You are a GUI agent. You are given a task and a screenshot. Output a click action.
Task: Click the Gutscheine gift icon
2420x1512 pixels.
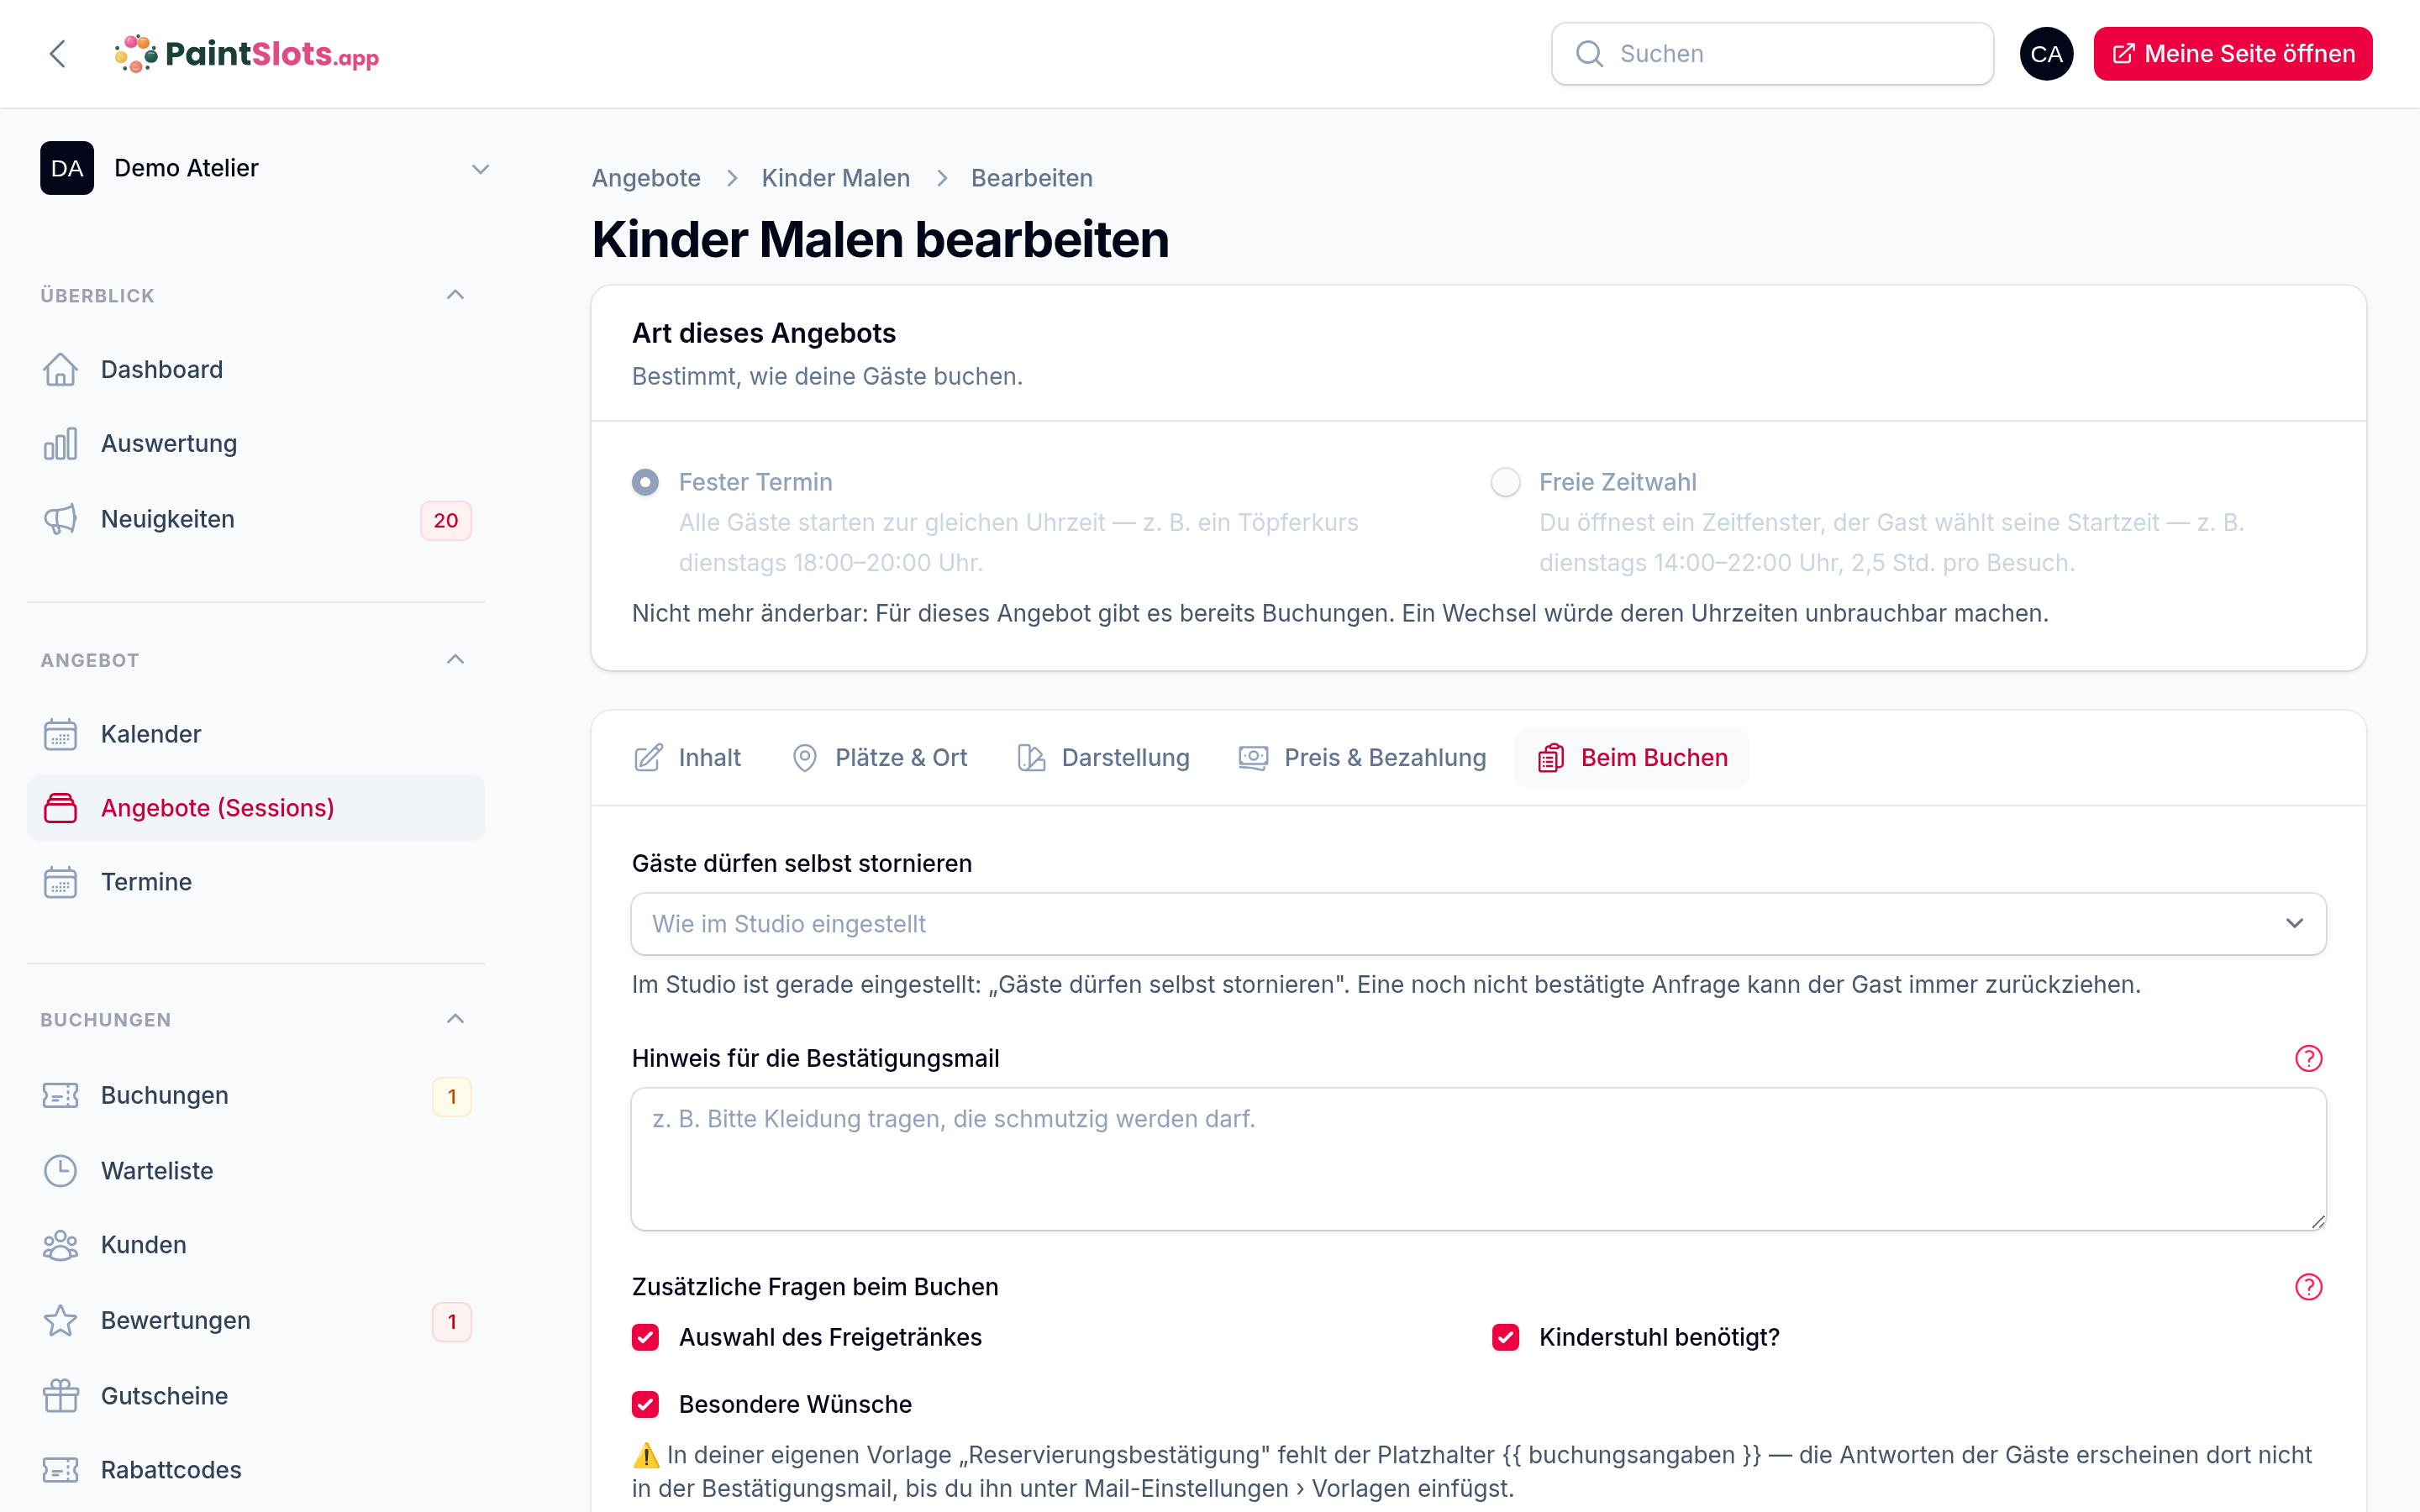pos(60,1396)
